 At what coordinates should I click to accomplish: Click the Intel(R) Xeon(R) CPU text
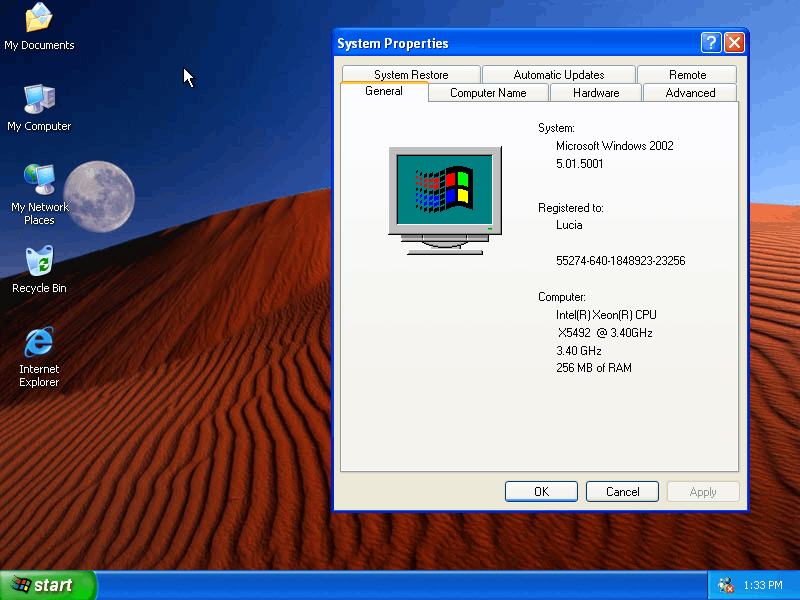(x=606, y=315)
